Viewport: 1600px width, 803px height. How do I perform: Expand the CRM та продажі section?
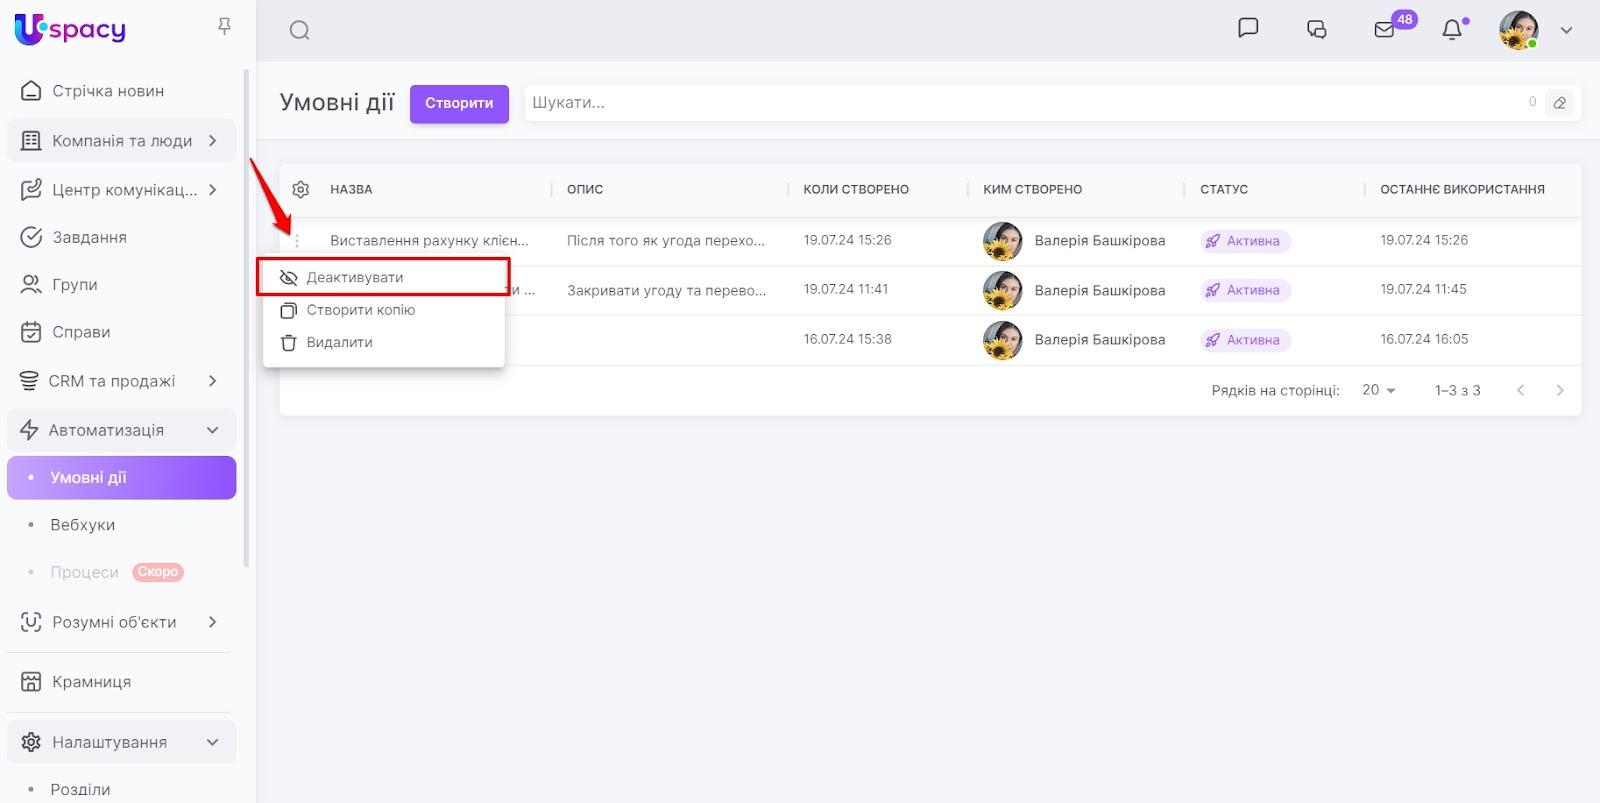212,381
